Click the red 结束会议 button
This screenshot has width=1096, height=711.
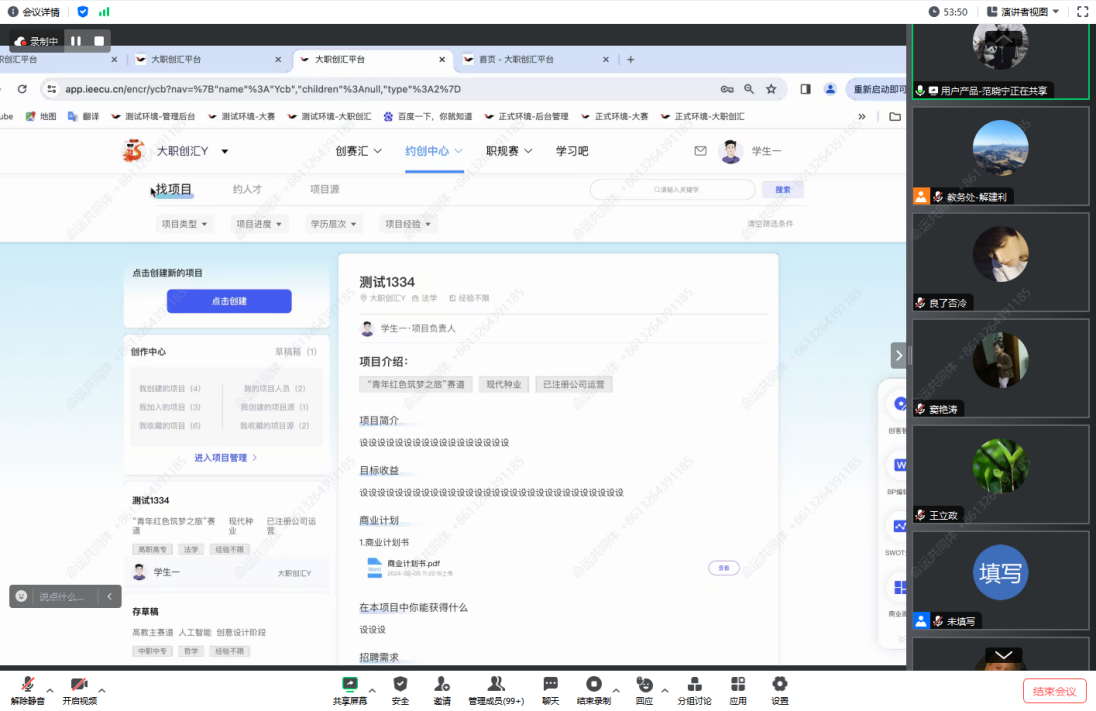[x=1054, y=691]
